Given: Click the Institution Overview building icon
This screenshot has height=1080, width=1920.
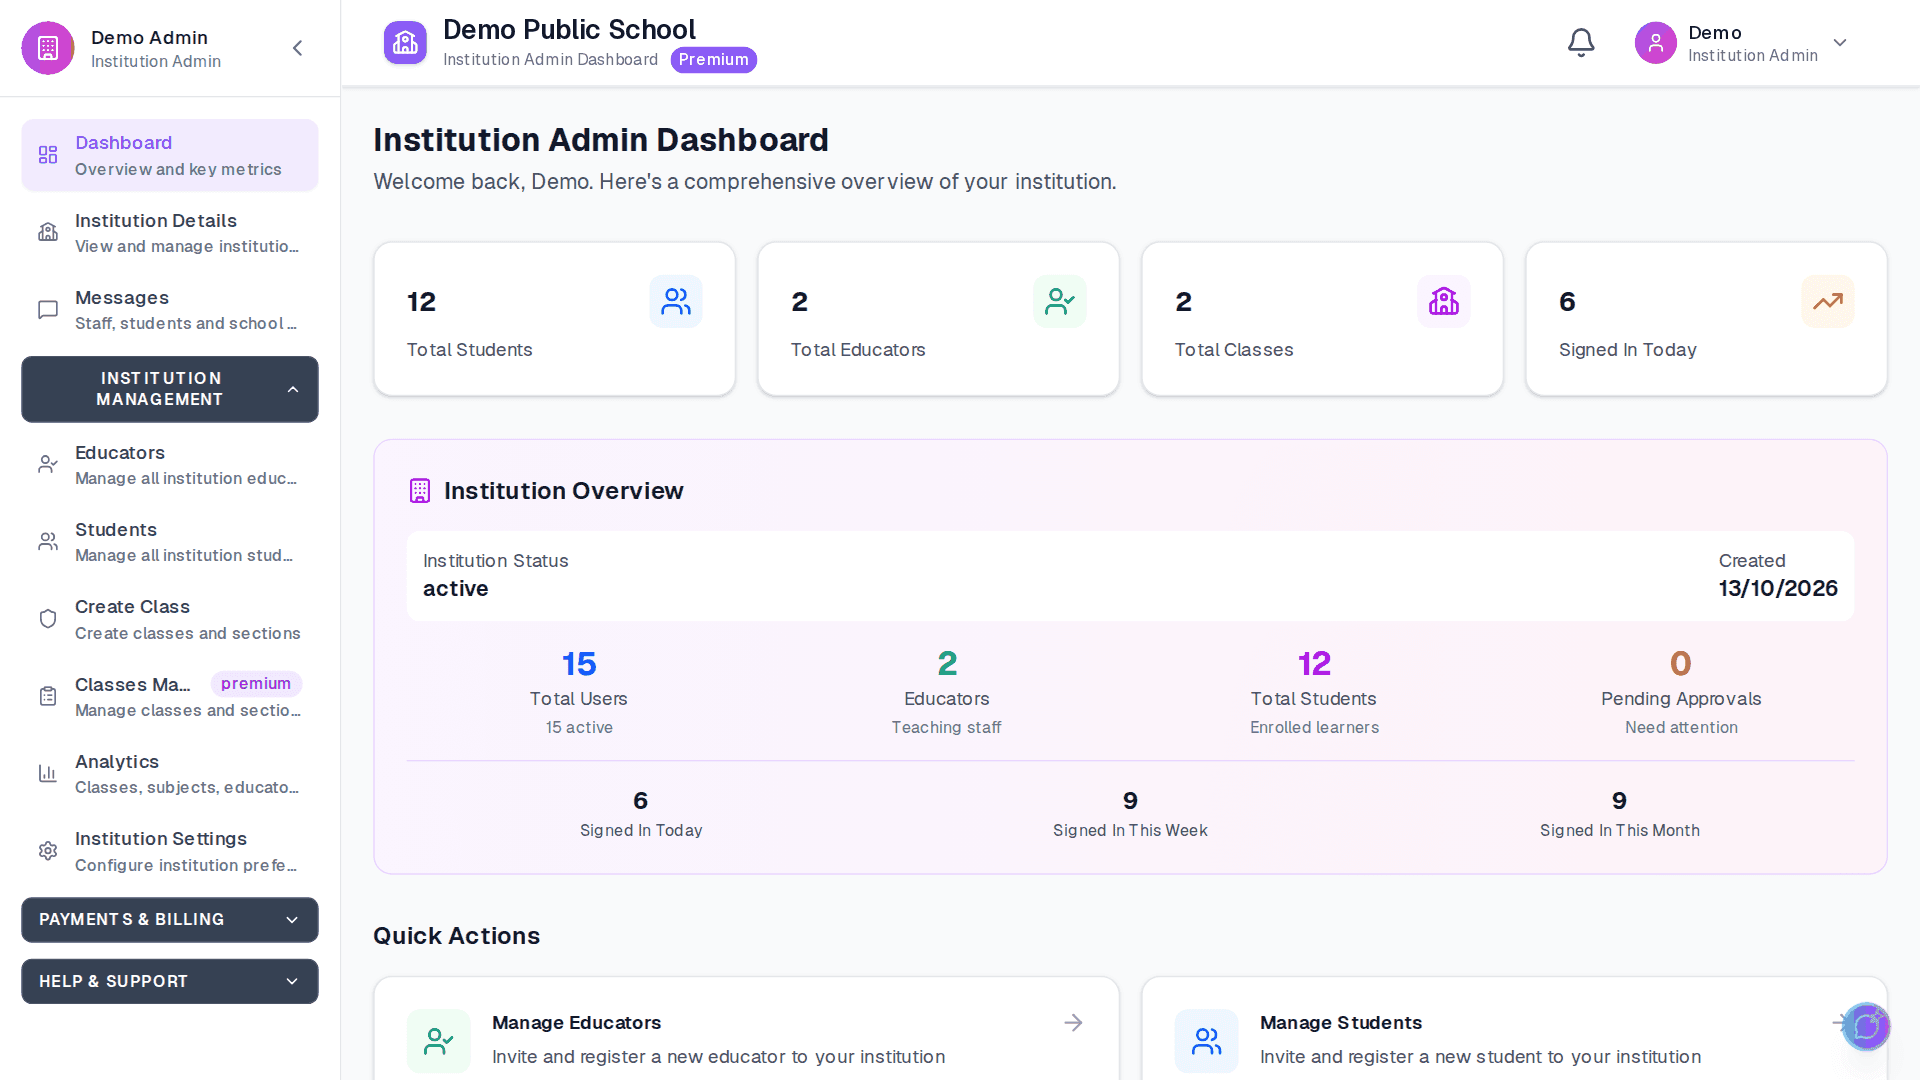Looking at the screenshot, I should pyautogui.click(x=420, y=491).
